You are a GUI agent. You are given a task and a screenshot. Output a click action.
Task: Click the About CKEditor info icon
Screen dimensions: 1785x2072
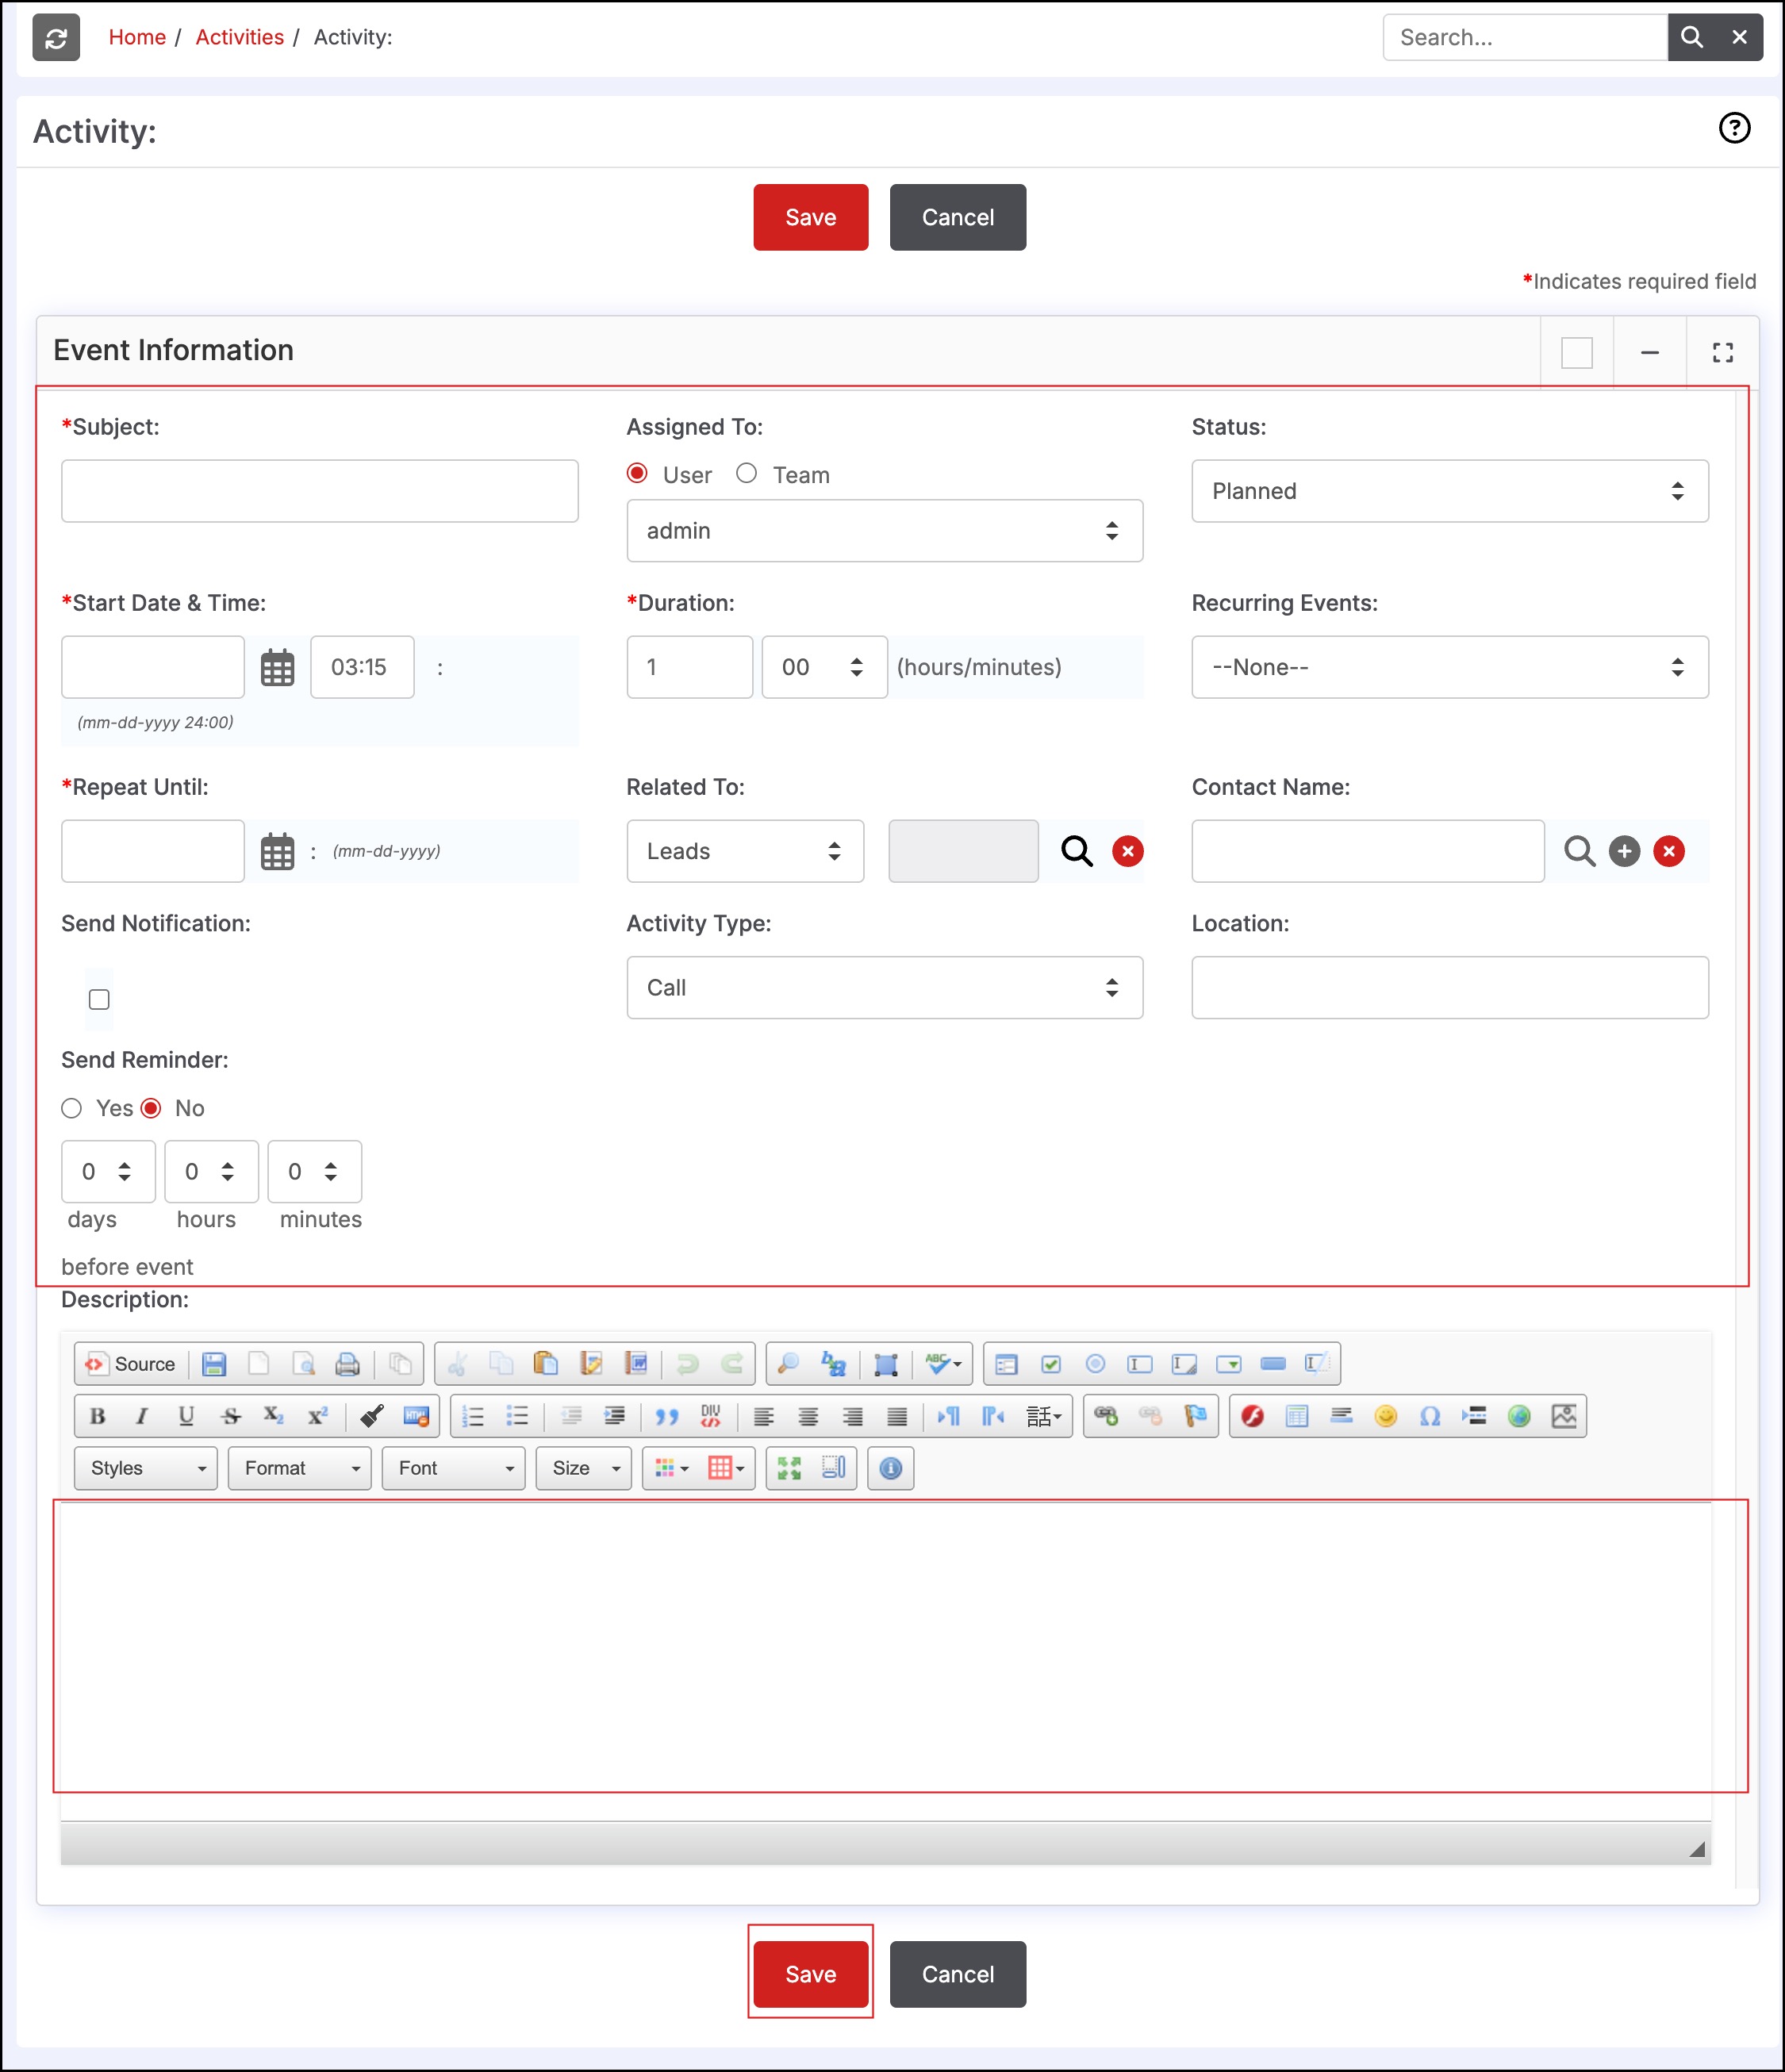pyautogui.click(x=891, y=1468)
